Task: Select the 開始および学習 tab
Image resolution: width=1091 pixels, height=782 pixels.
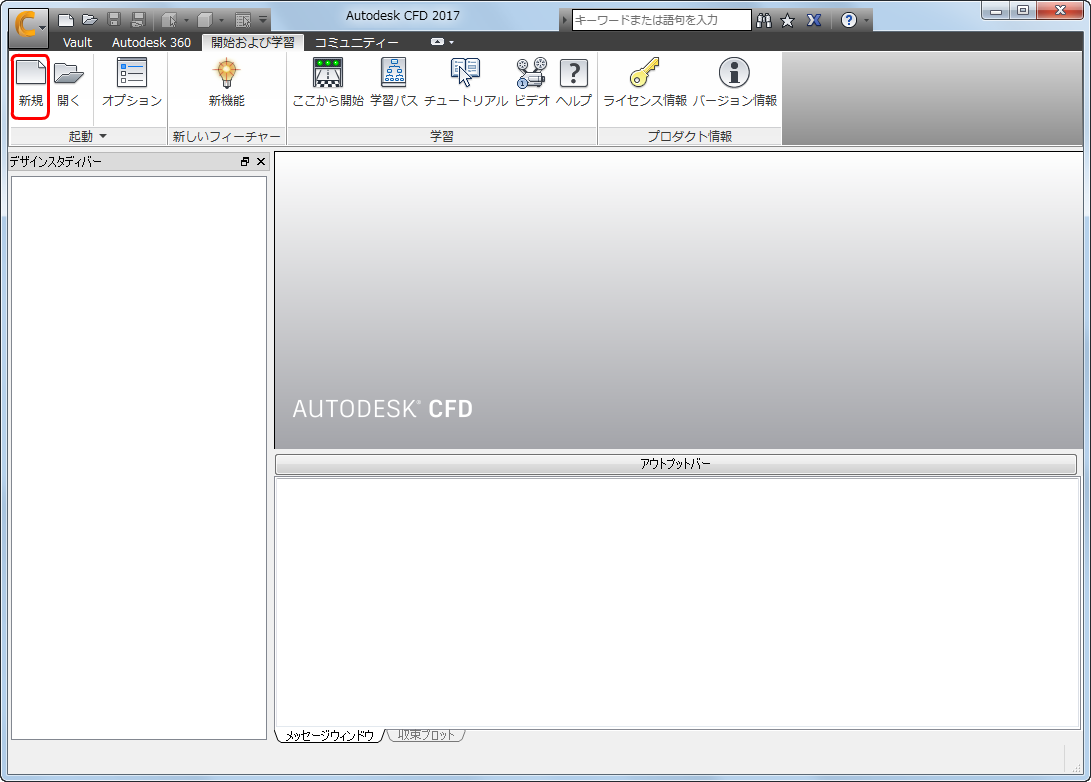Action: tap(253, 42)
